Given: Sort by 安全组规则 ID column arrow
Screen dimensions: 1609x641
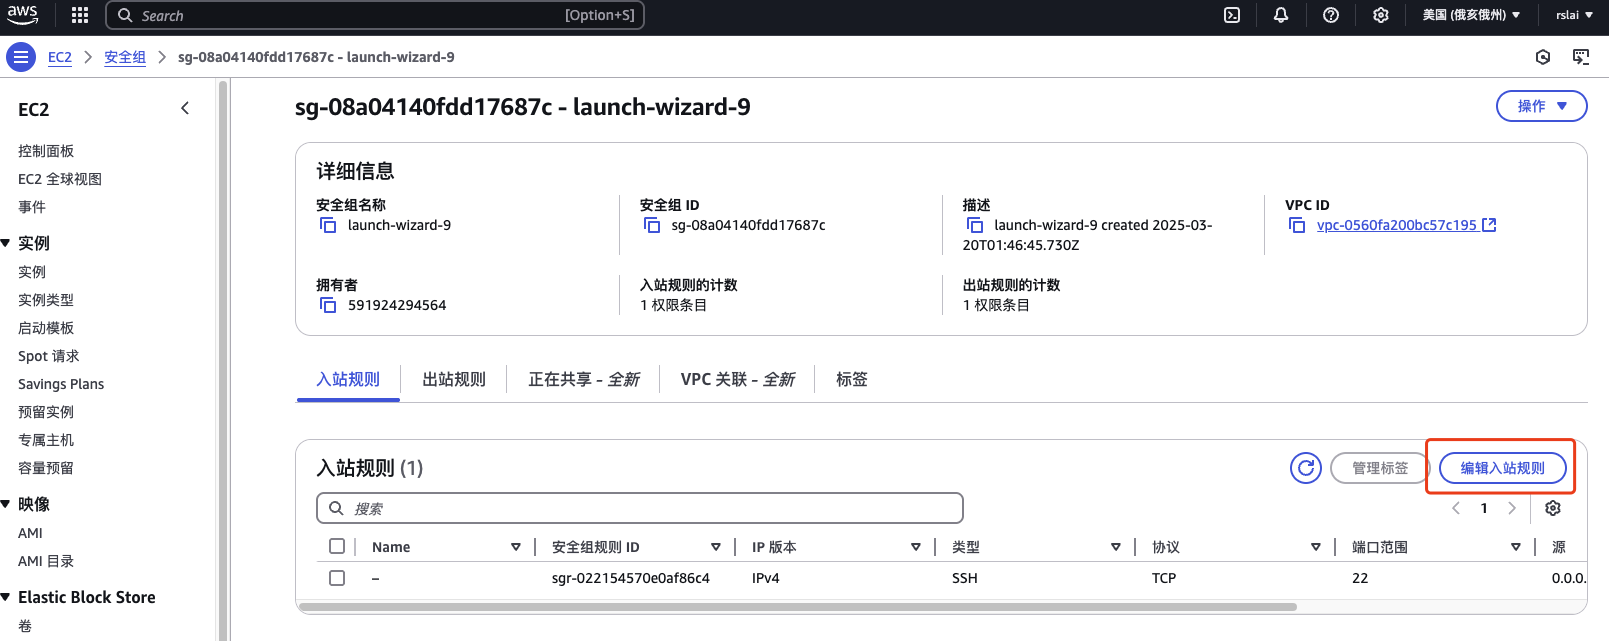Looking at the screenshot, I should [716, 547].
